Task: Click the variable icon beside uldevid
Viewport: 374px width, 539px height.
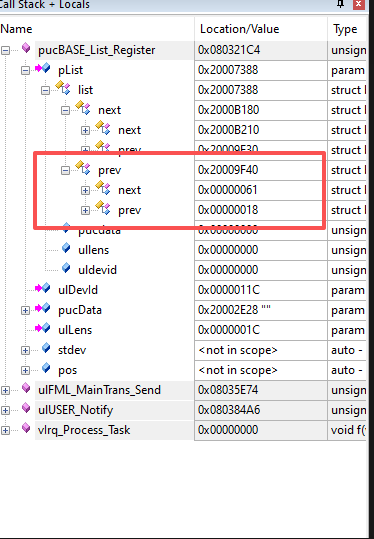Action: coord(66,267)
